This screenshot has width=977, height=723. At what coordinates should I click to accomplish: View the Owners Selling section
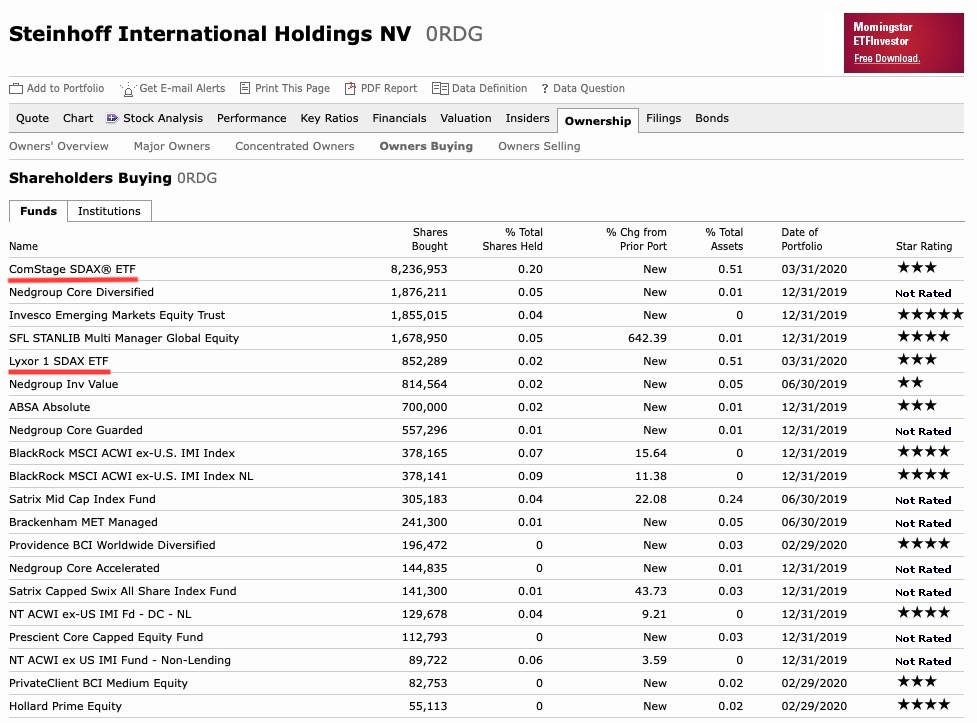(538, 146)
